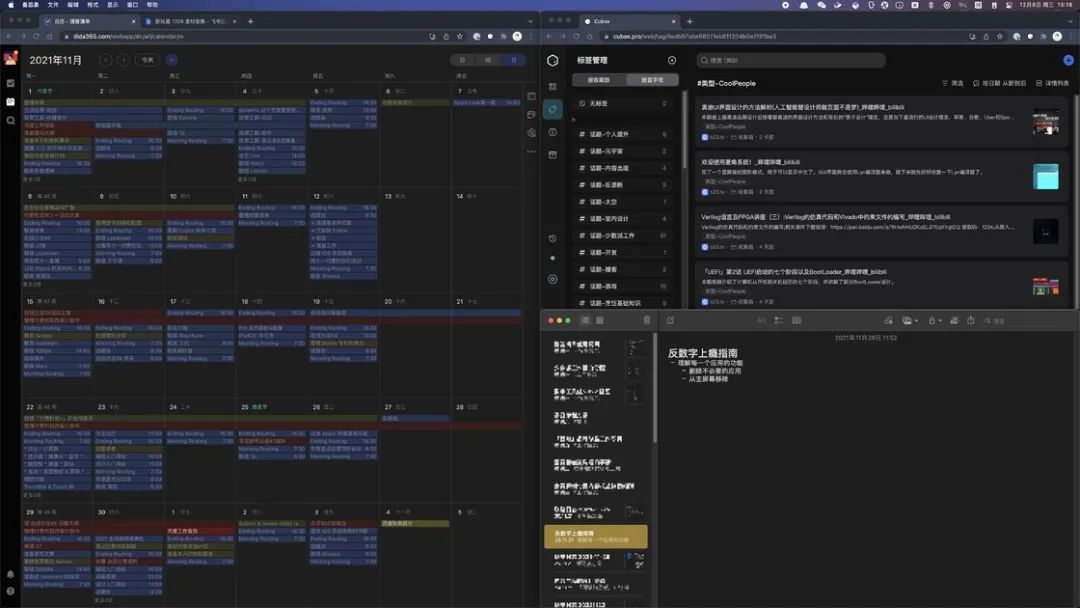
Task: Open the 格式 menu
Action: tap(93, 5)
